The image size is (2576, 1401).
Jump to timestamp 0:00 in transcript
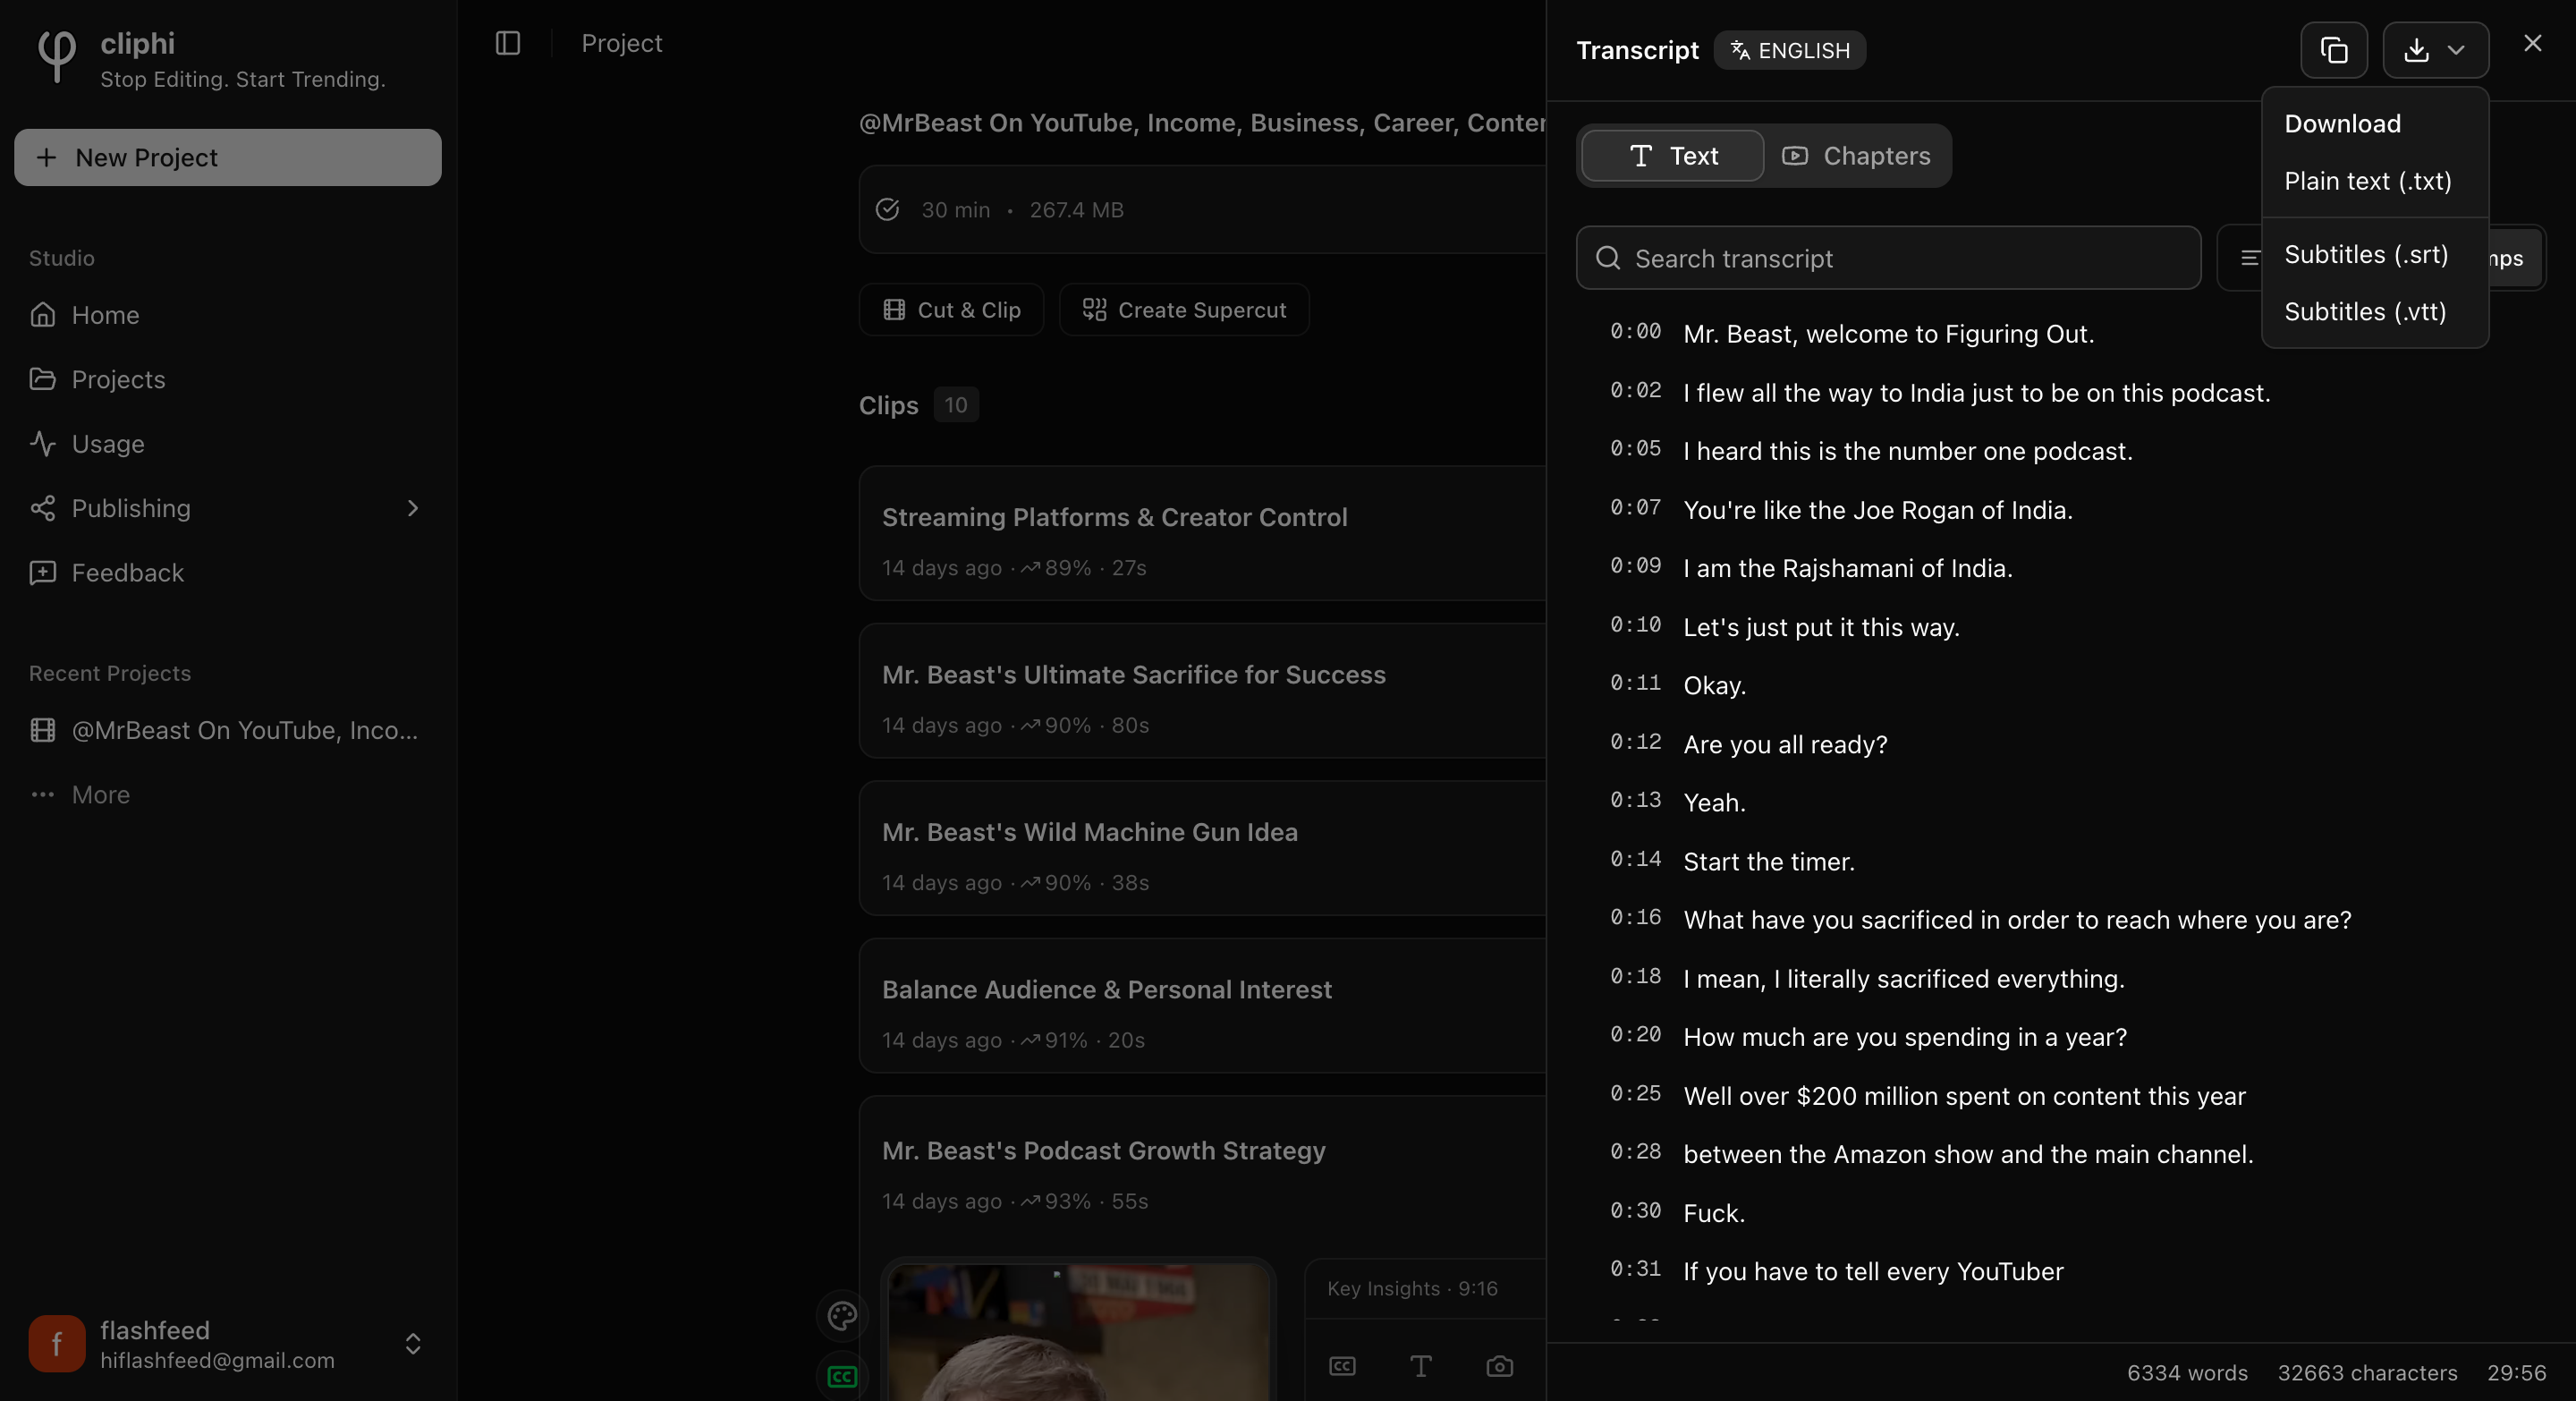click(x=1635, y=331)
